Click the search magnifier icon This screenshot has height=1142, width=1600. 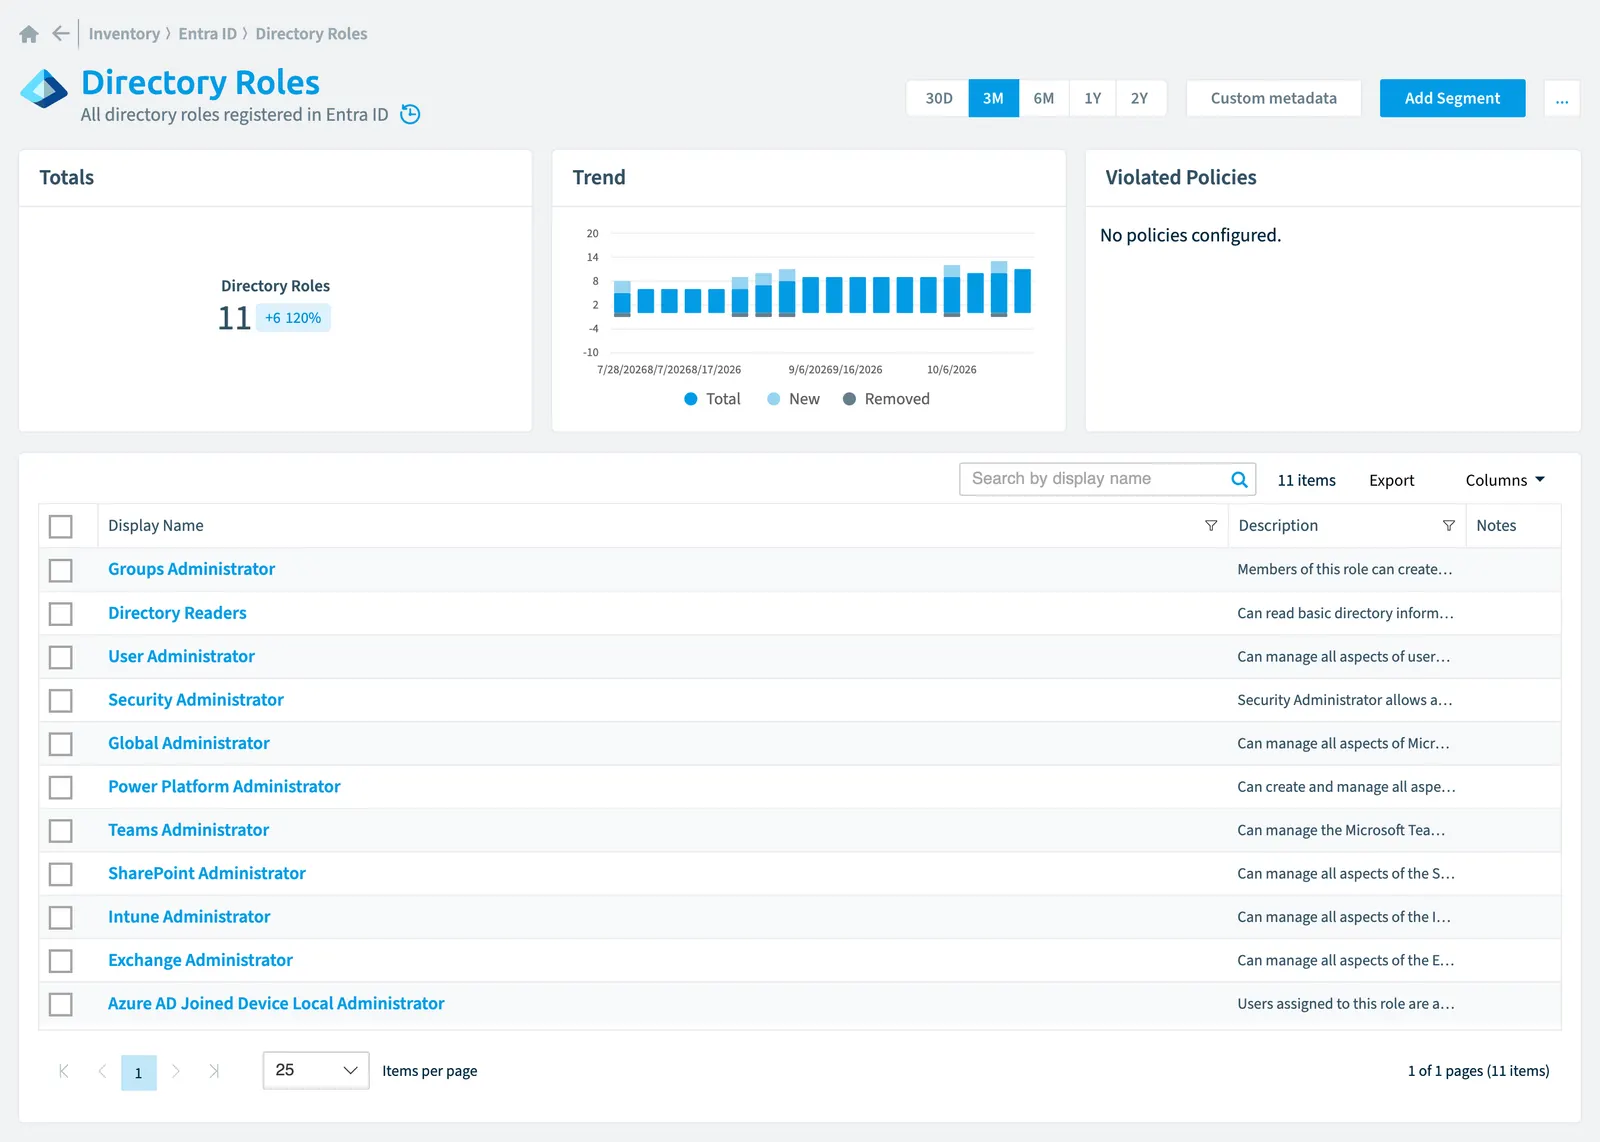[1239, 479]
